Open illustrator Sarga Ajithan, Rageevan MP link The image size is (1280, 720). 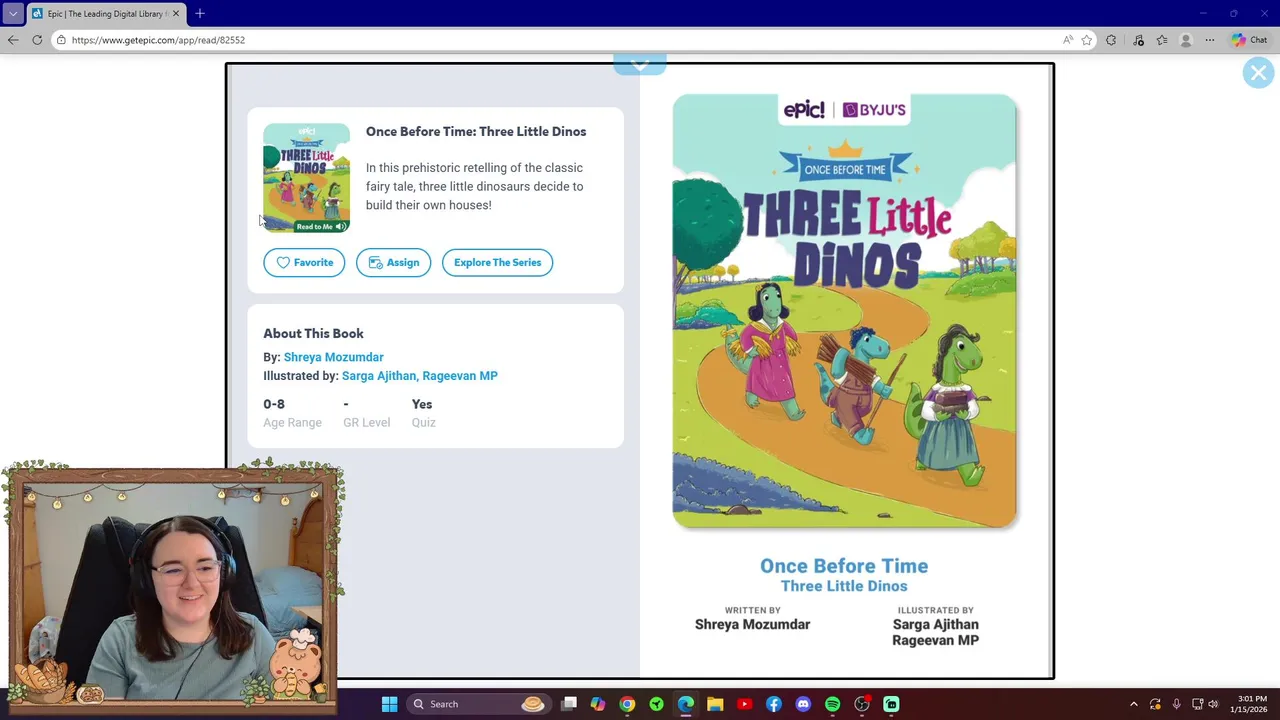coord(419,376)
